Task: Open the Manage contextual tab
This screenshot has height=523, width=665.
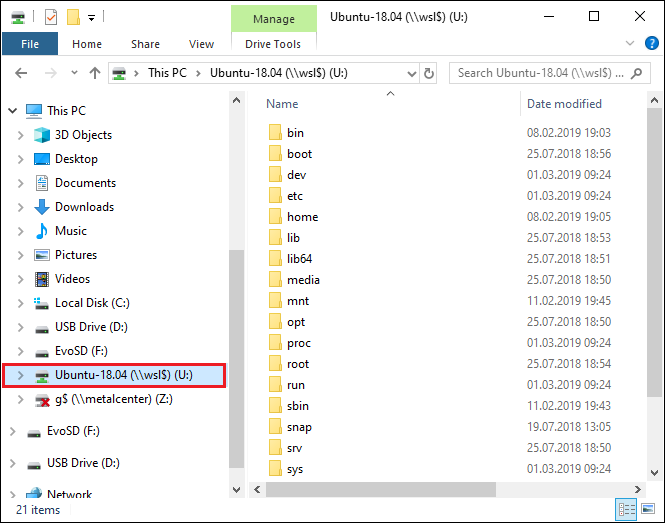Action: tap(274, 19)
